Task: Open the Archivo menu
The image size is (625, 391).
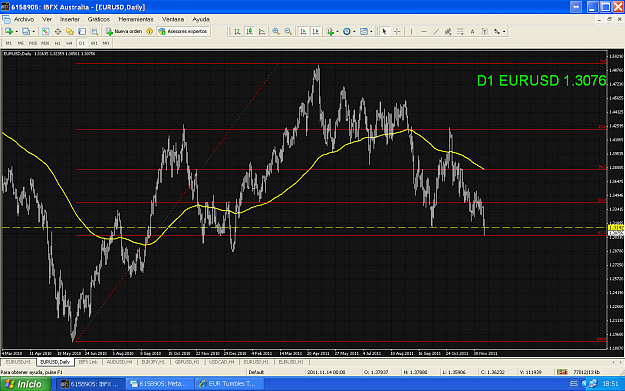Action: [24, 19]
